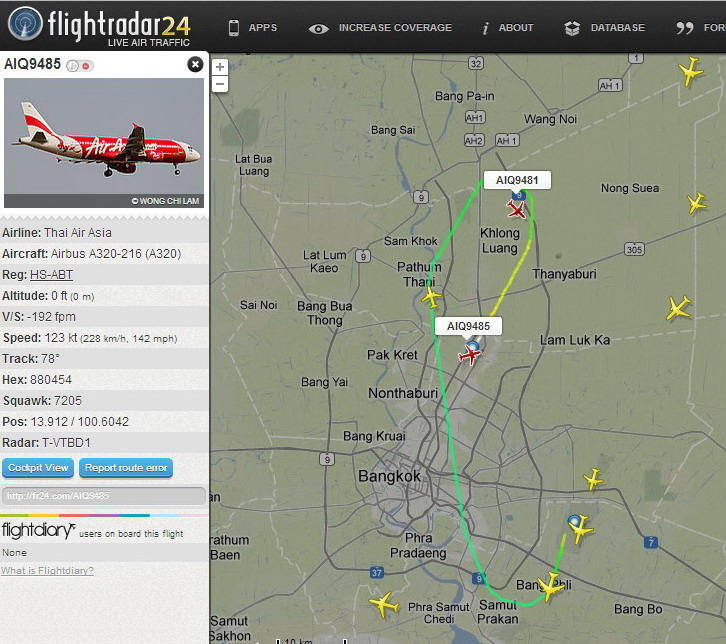Click the fr24.com/AIQ9485 URL field
The image size is (726, 644).
pyautogui.click(x=104, y=496)
